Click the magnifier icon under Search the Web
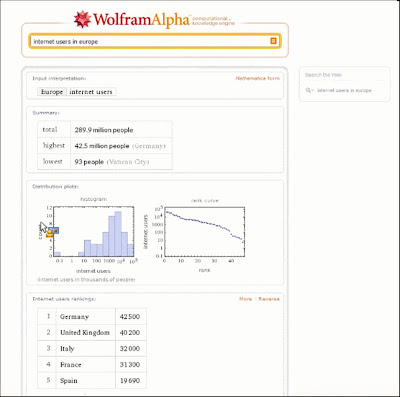 click(309, 90)
